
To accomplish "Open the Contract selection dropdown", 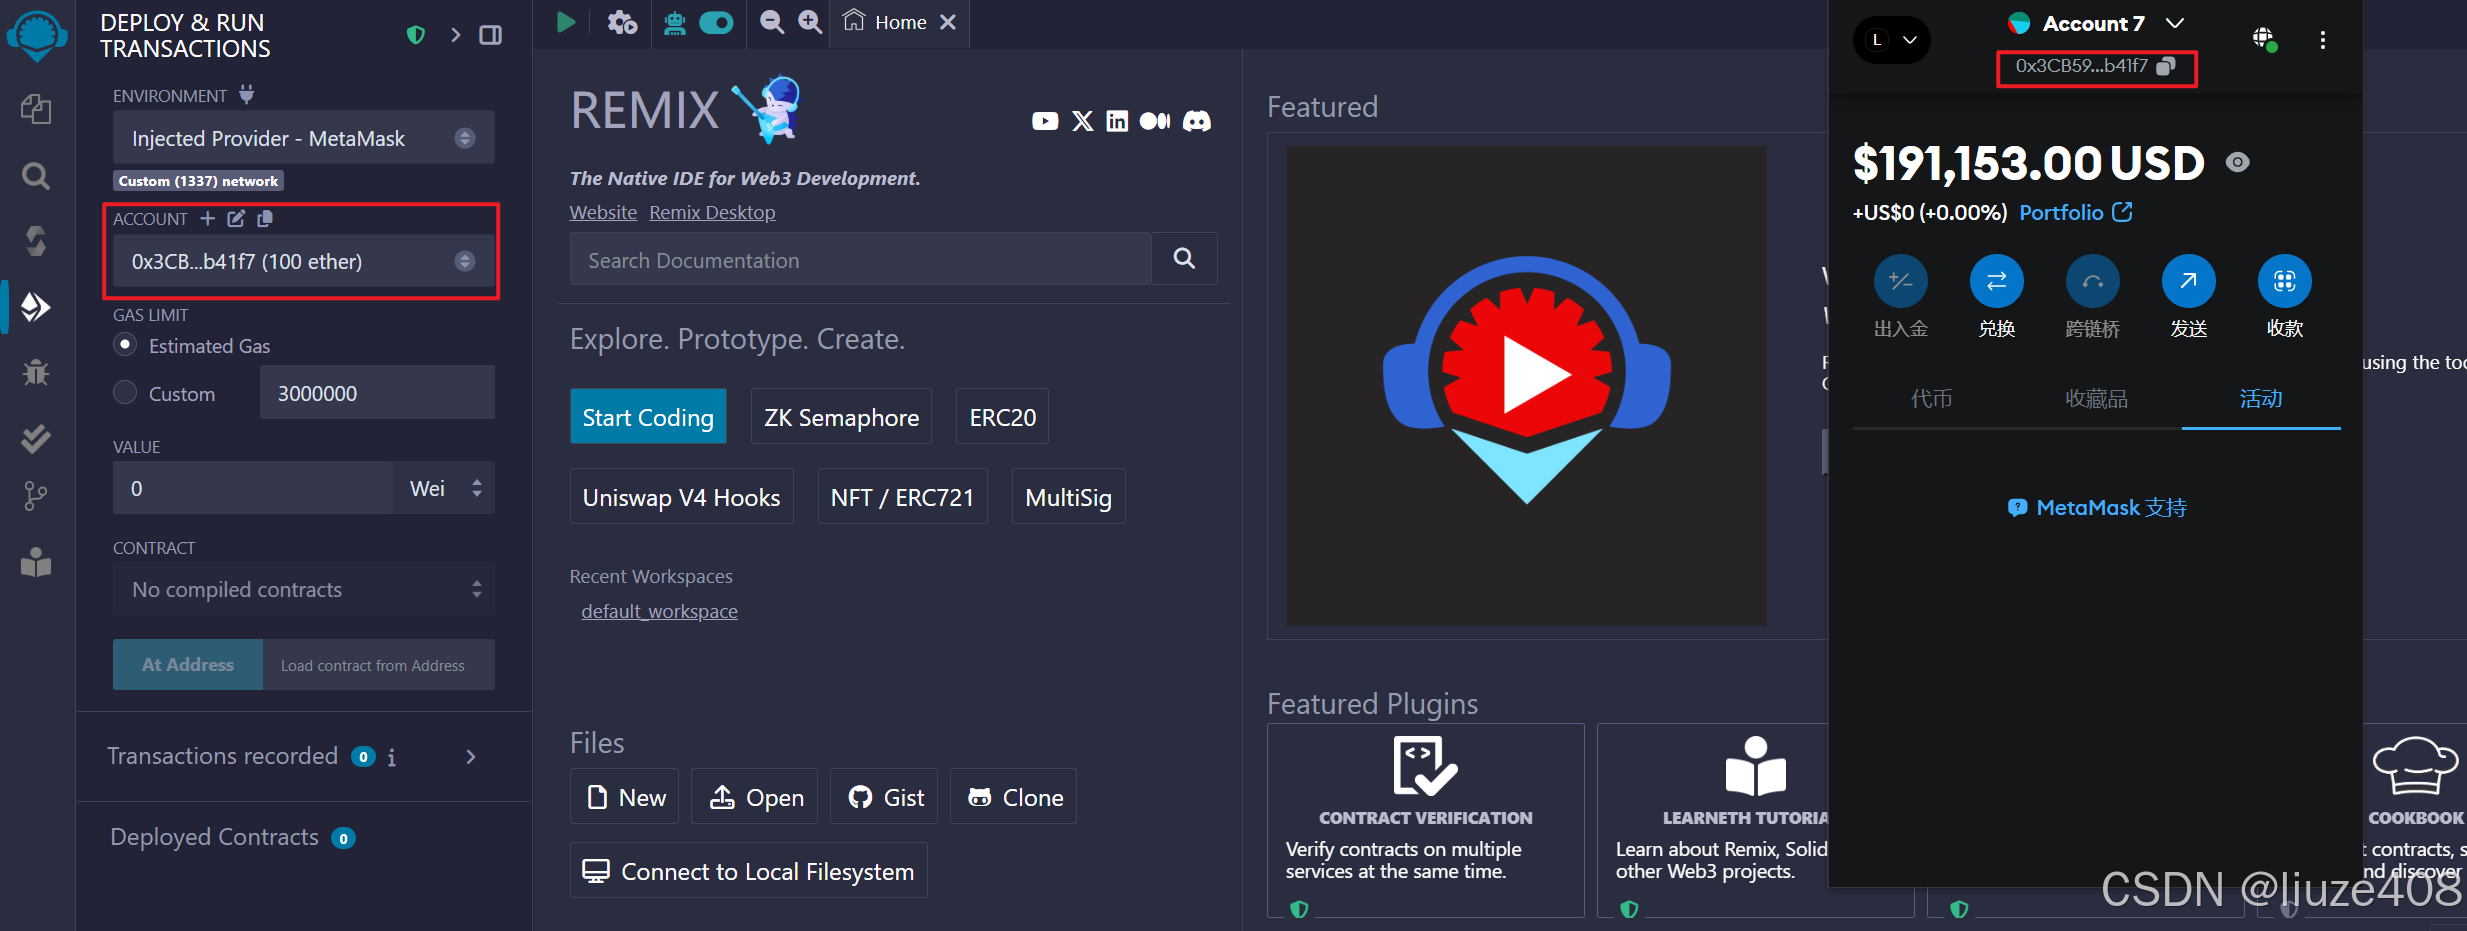I will point(304,589).
